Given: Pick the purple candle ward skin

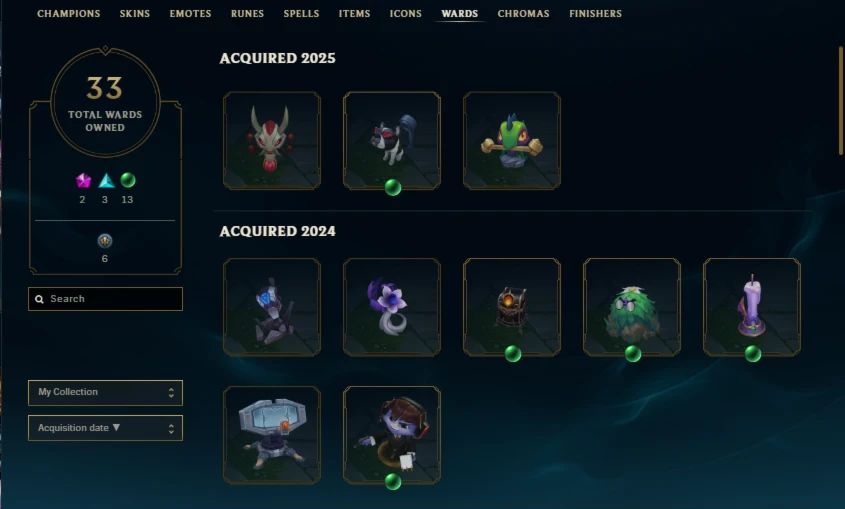Looking at the screenshot, I should [752, 307].
